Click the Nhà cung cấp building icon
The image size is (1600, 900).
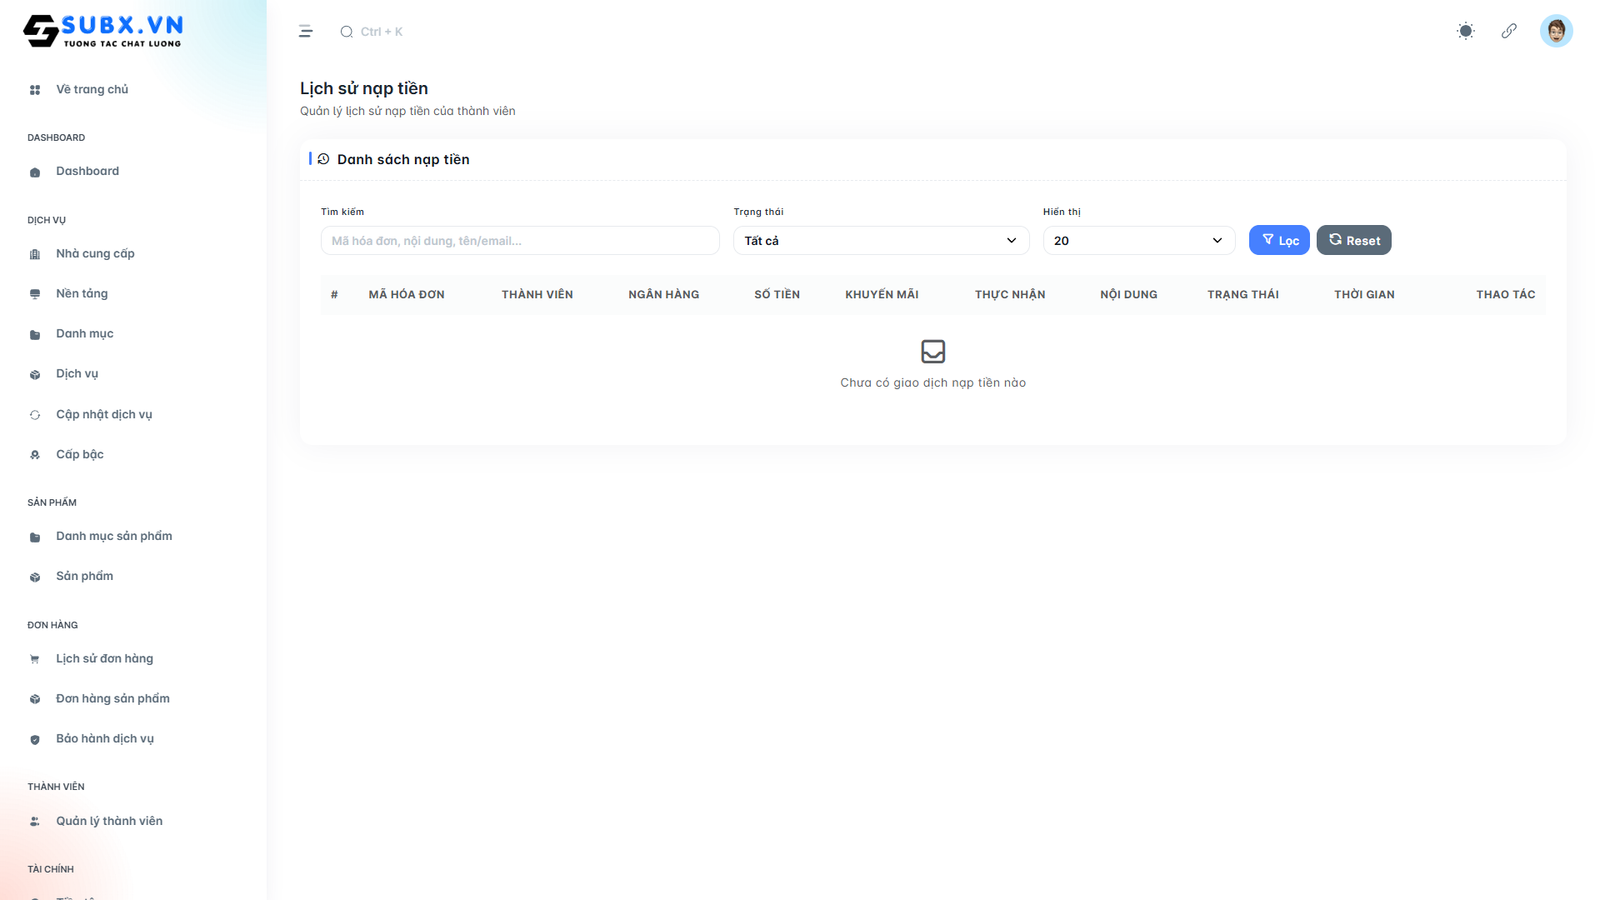tap(34, 253)
